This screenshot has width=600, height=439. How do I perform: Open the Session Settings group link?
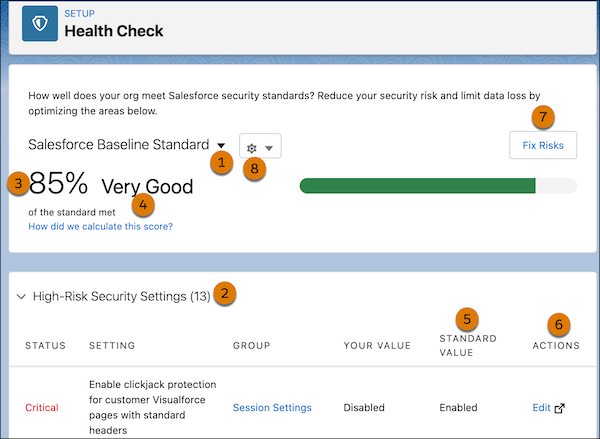click(x=272, y=408)
